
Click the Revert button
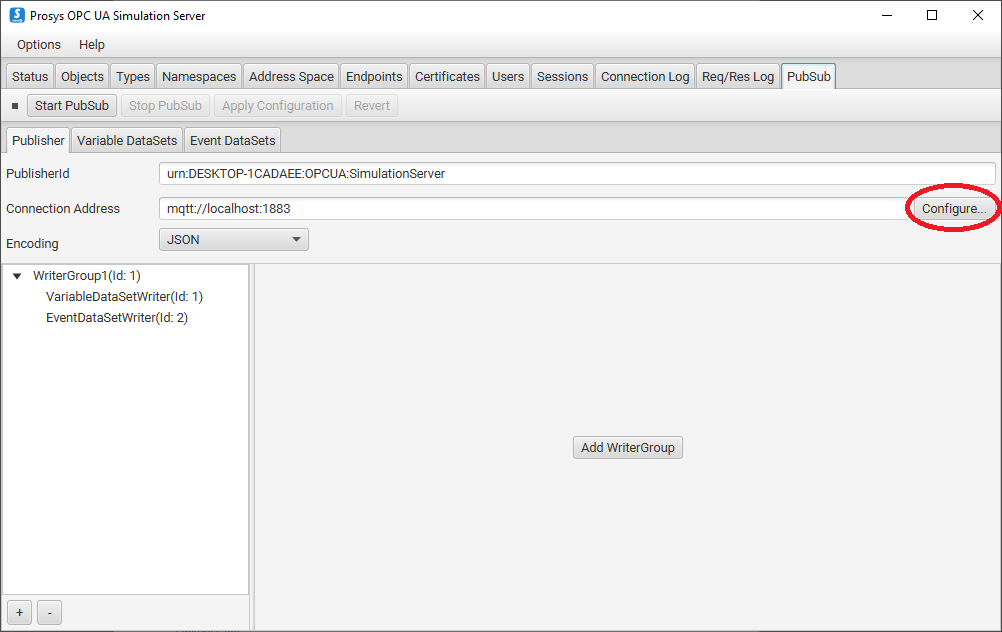(372, 105)
